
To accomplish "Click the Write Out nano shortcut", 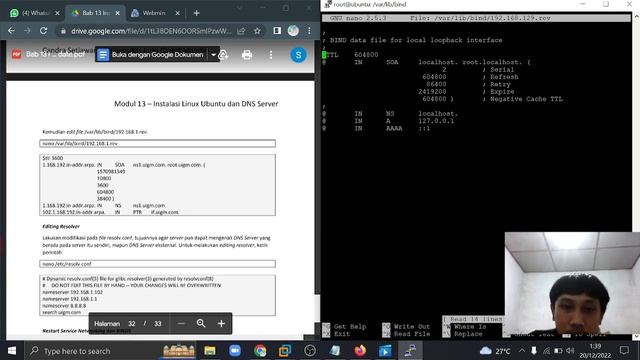I will click(x=406, y=327).
